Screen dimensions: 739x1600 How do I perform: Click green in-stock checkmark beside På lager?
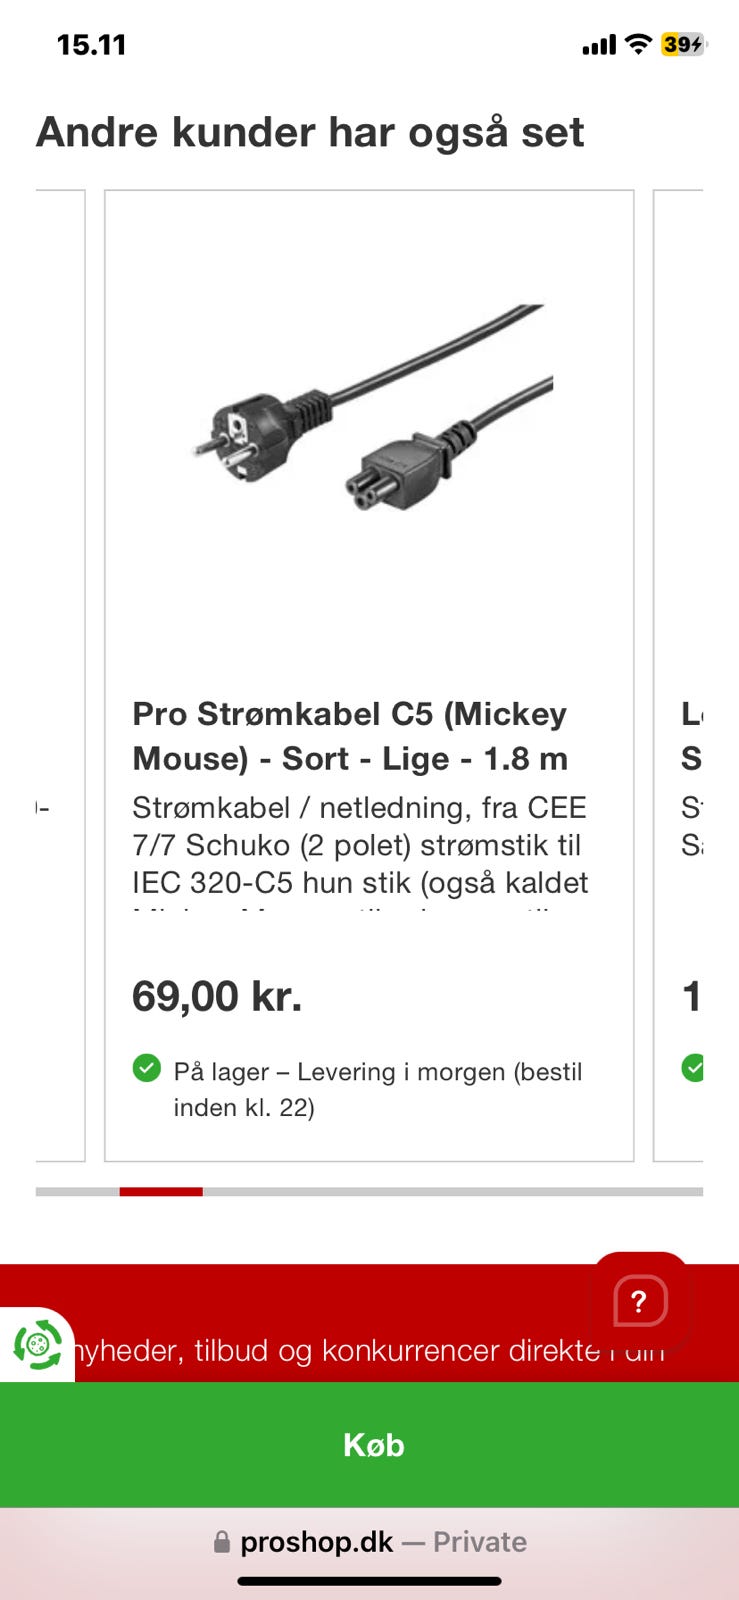click(x=147, y=1068)
